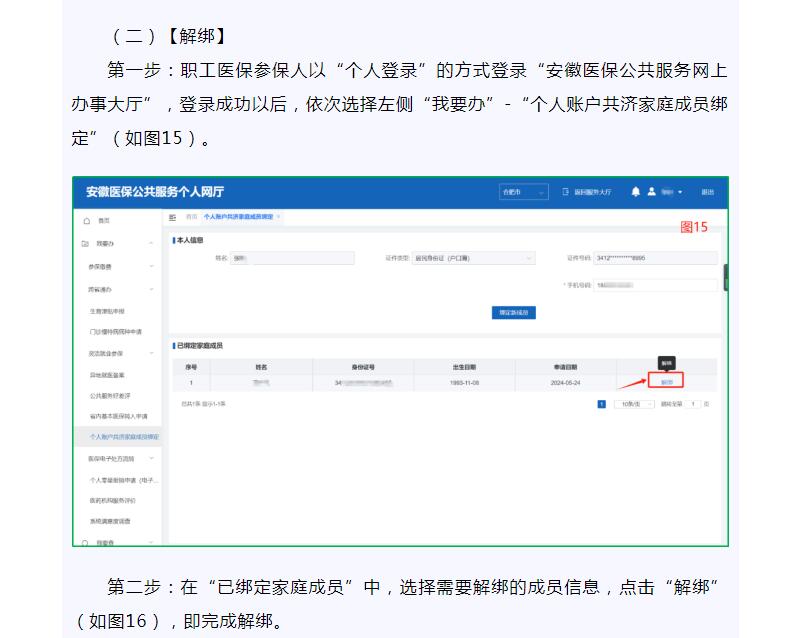Image resolution: width=804 pixels, height=638 pixels.
Task: Click the 手机号码 input field
Action: 656,285
